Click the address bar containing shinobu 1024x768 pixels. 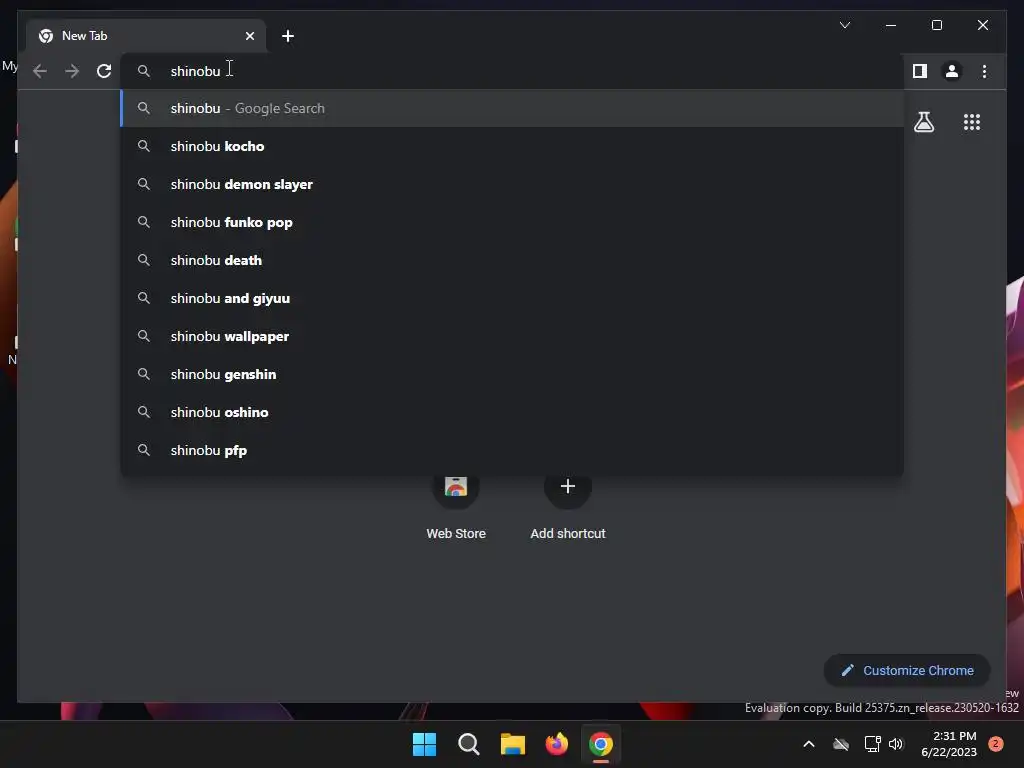click(512, 71)
